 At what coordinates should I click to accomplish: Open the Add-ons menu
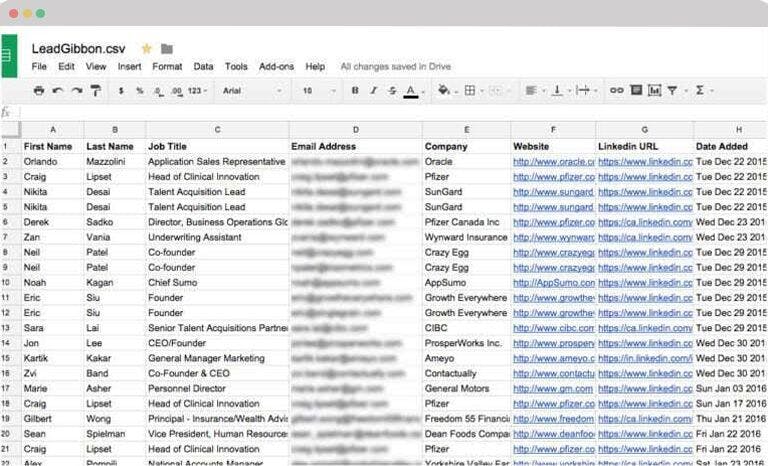coord(276,67)
